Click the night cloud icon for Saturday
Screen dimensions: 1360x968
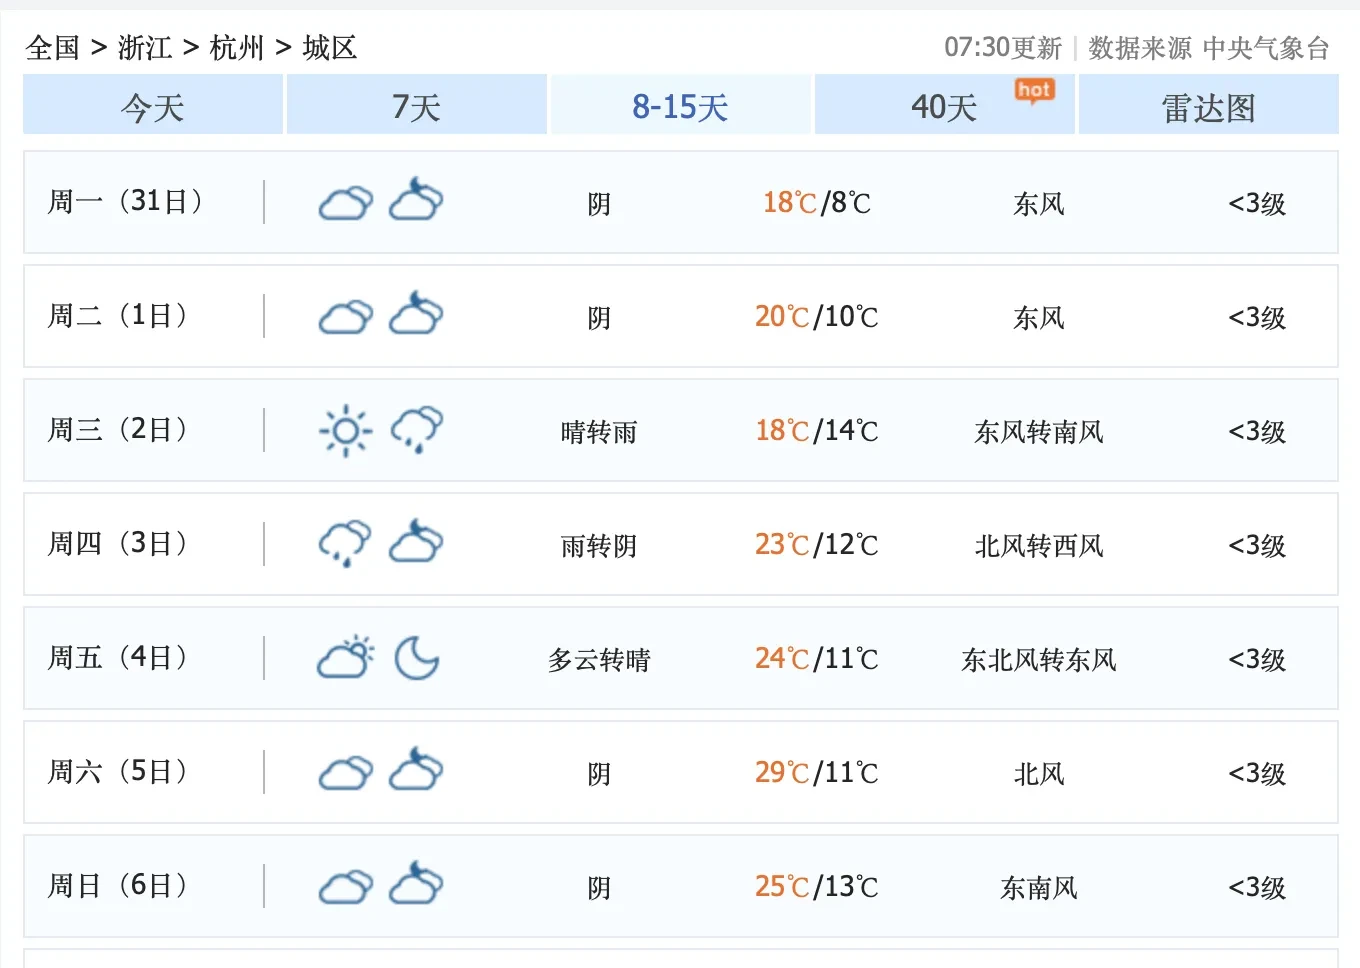417,772
